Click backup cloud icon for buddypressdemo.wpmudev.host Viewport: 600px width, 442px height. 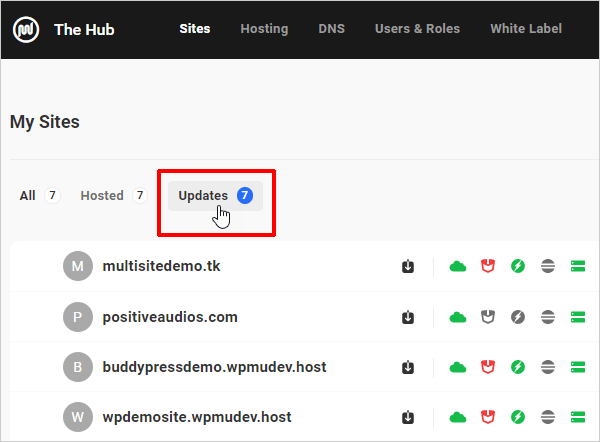coord(458,367)
